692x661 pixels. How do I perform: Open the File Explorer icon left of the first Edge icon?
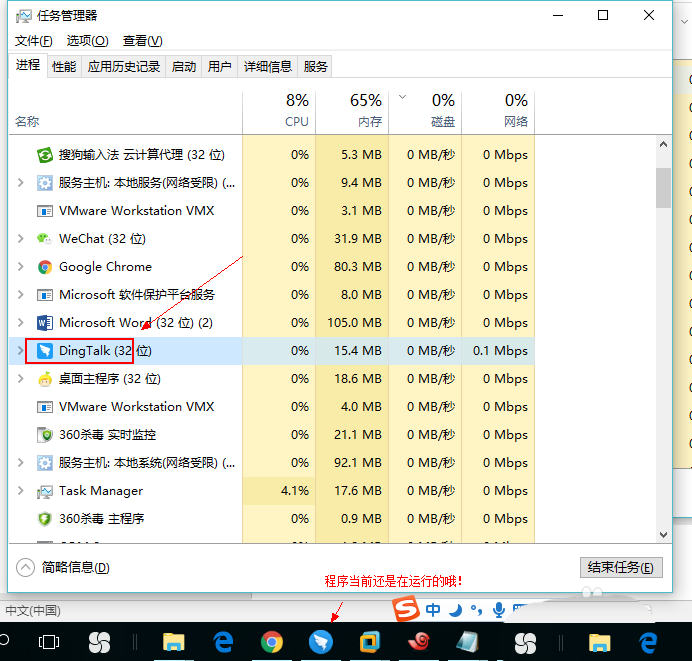tap(173, 642)
